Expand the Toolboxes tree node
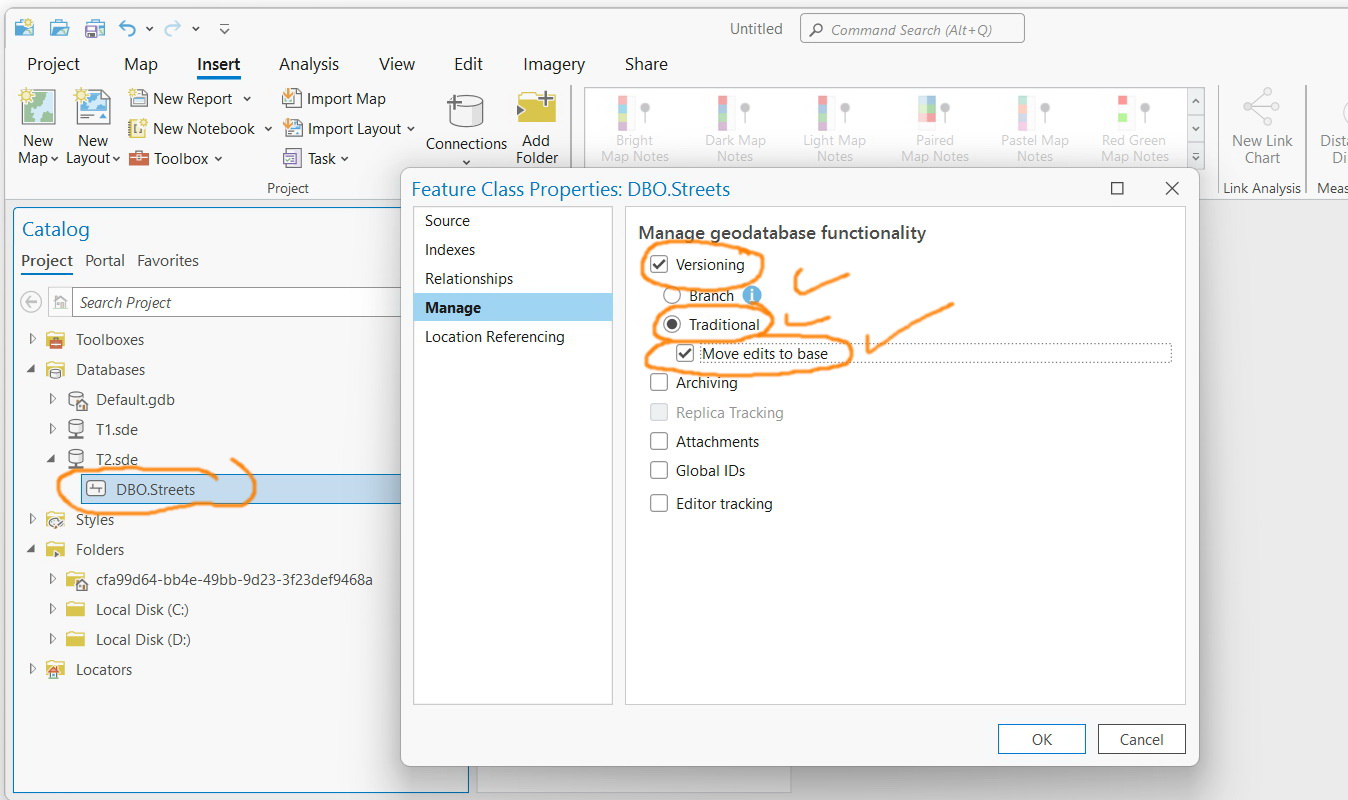 point(32,339)
